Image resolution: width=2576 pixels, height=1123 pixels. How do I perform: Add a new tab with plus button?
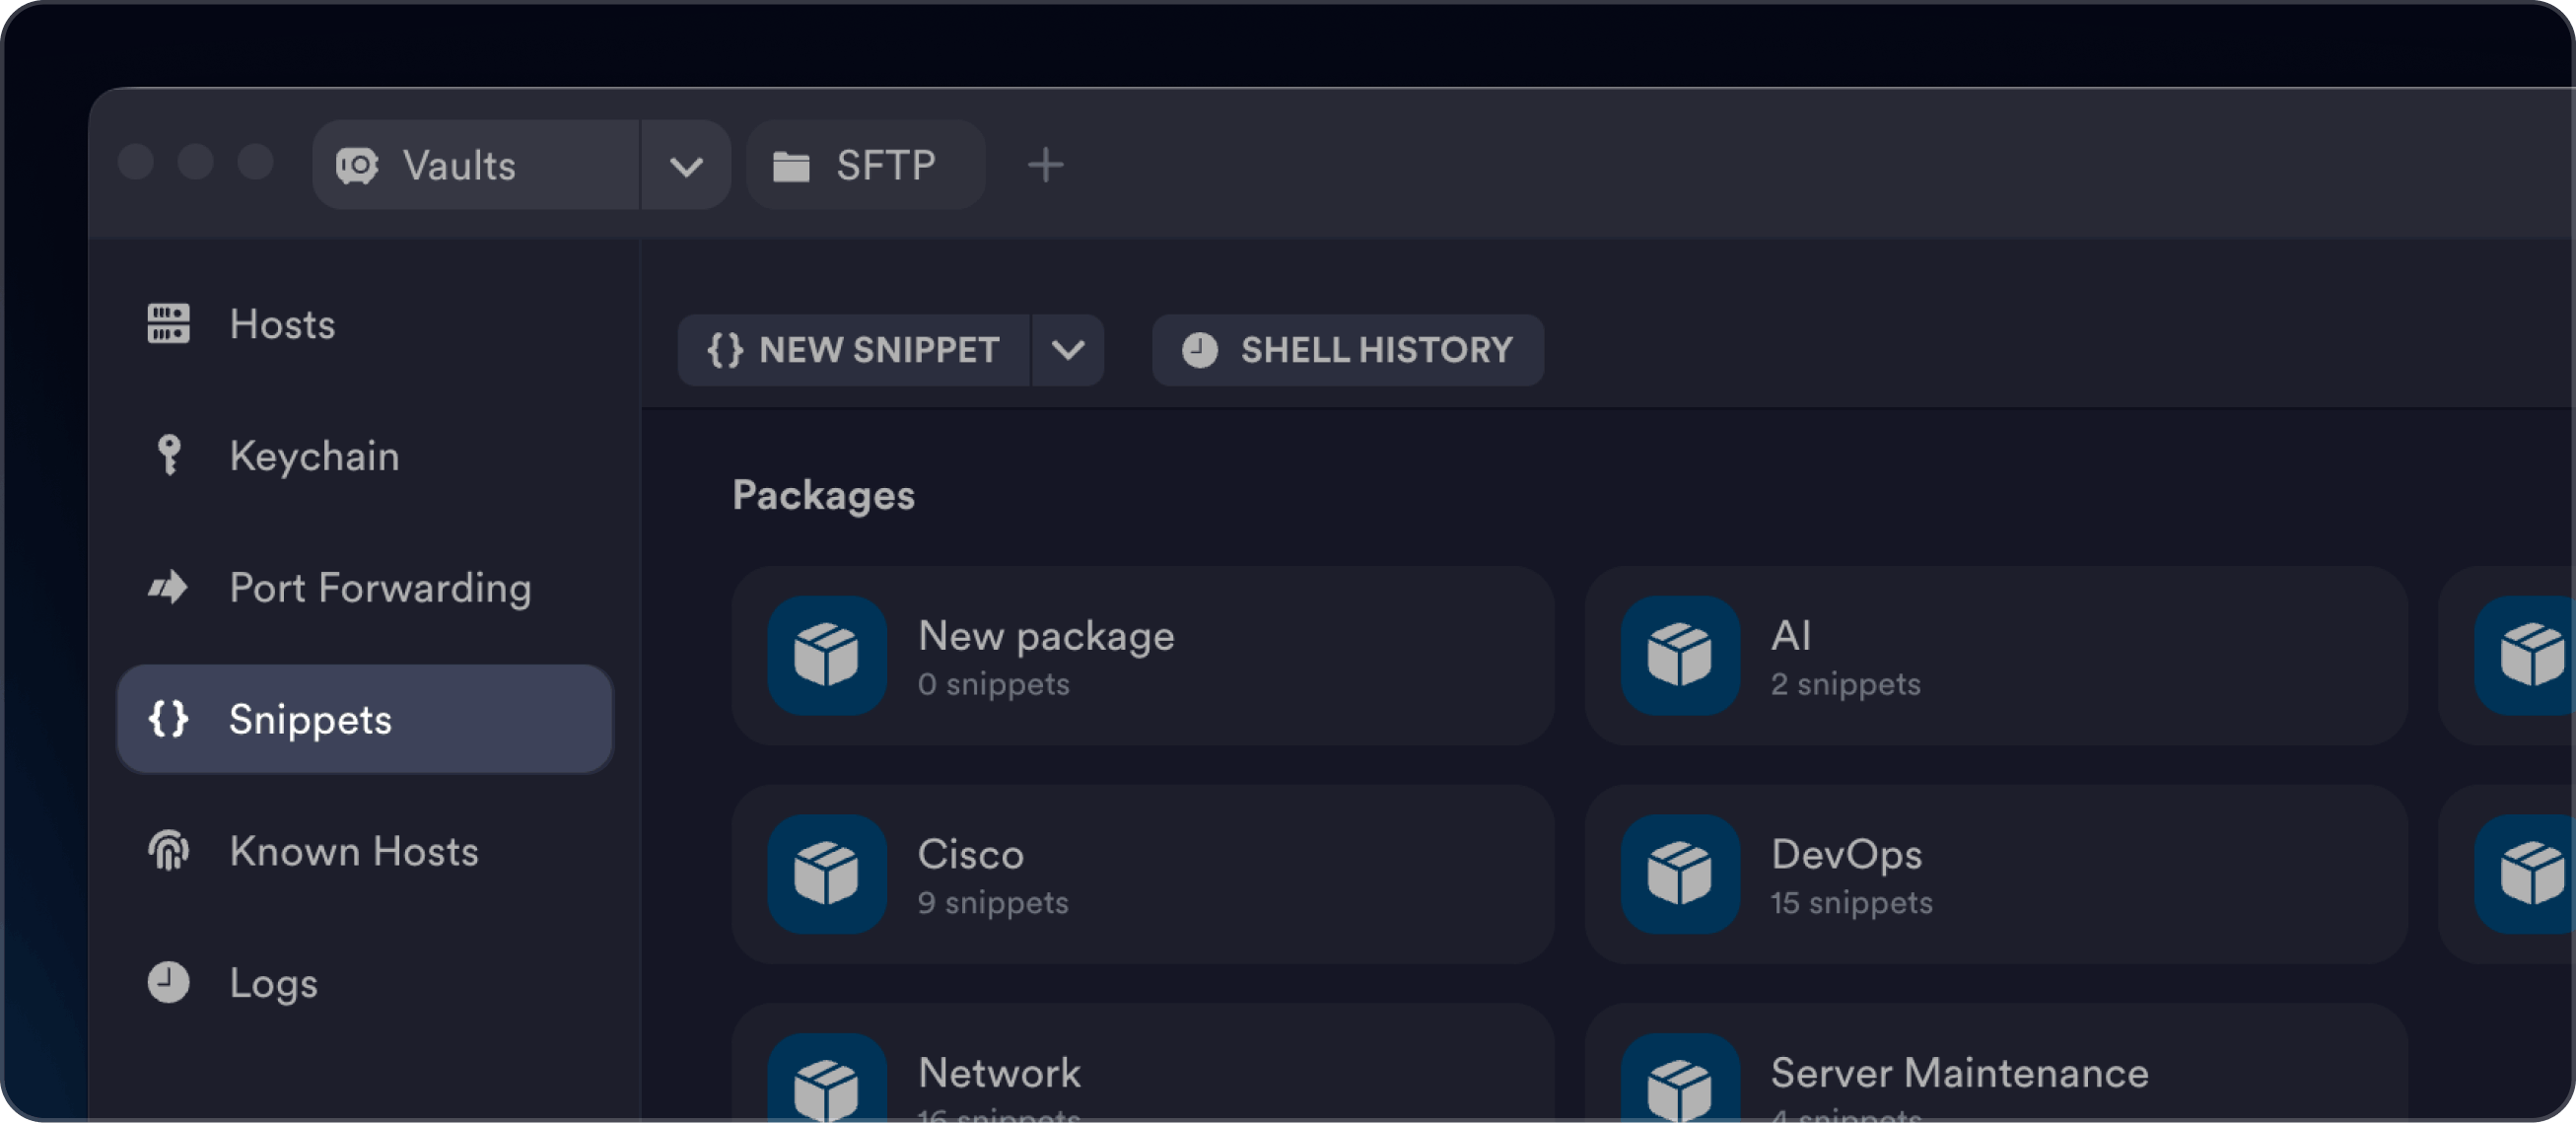pos(1046,165)
